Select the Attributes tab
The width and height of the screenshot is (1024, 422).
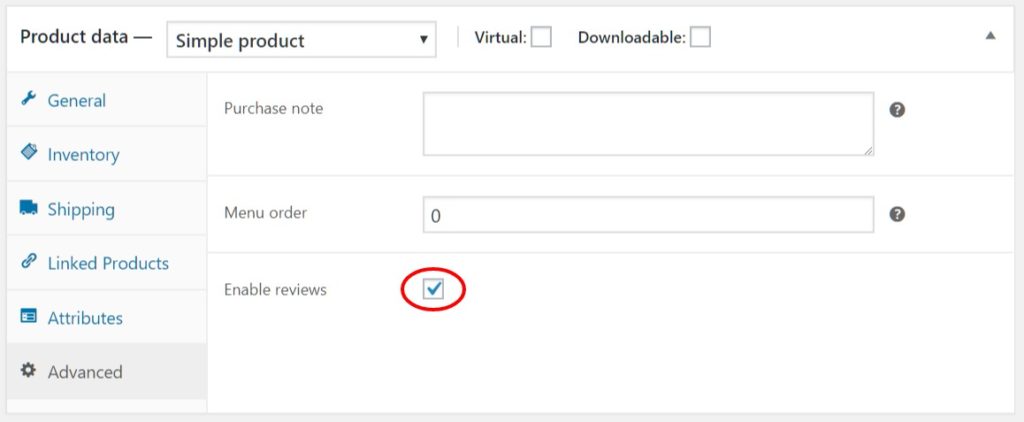(x=106, y=317)
